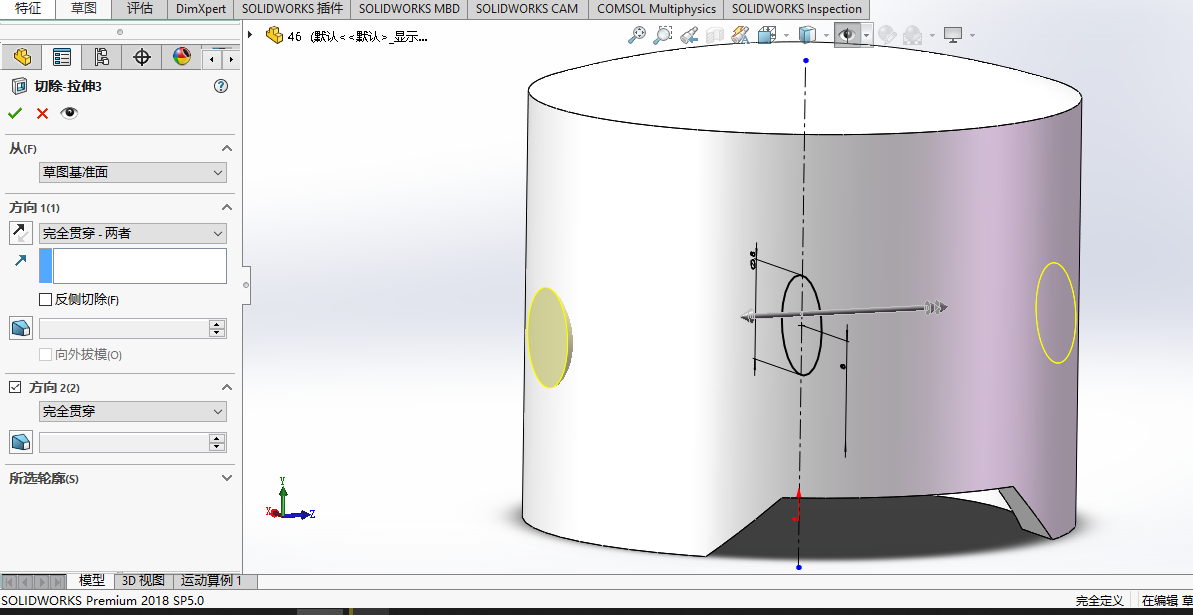Viewport: 1193px width, 615px height.
Task: Switch to the 评估 ribbon tab
Action: click(139, 9)
